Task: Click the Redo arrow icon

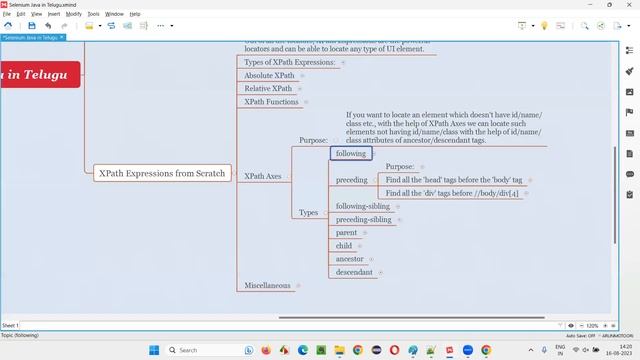Action: tap(64, 26)
